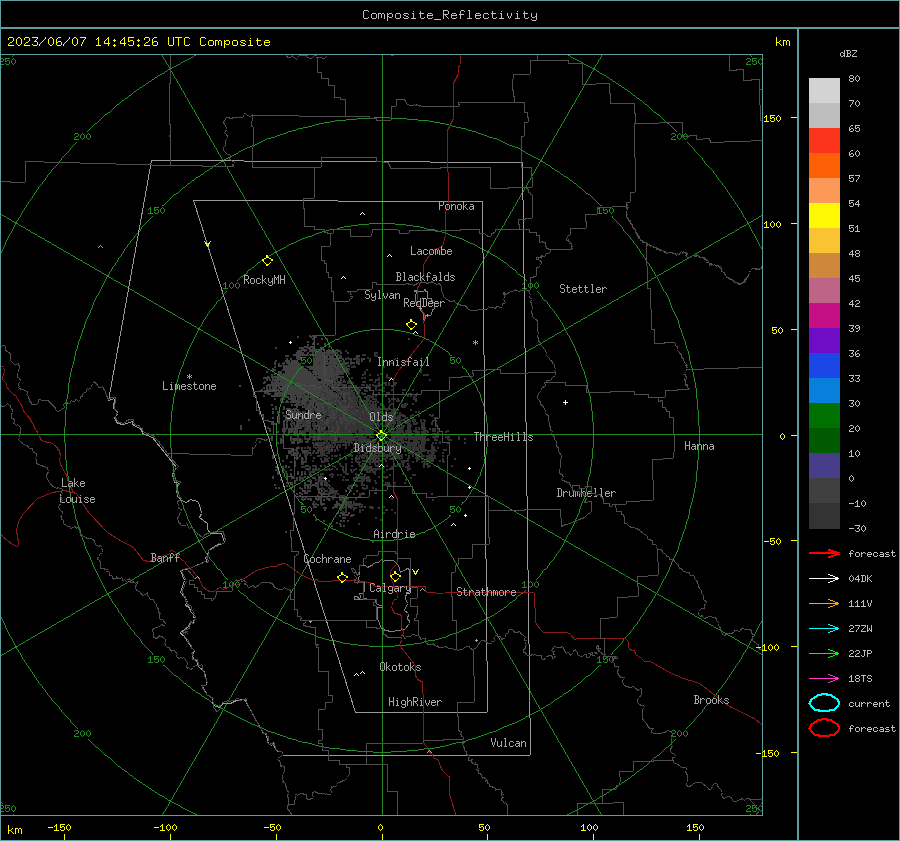Screen dimensions: 900x841
Task: Click the Stettler label
Action: click(583, 289)
